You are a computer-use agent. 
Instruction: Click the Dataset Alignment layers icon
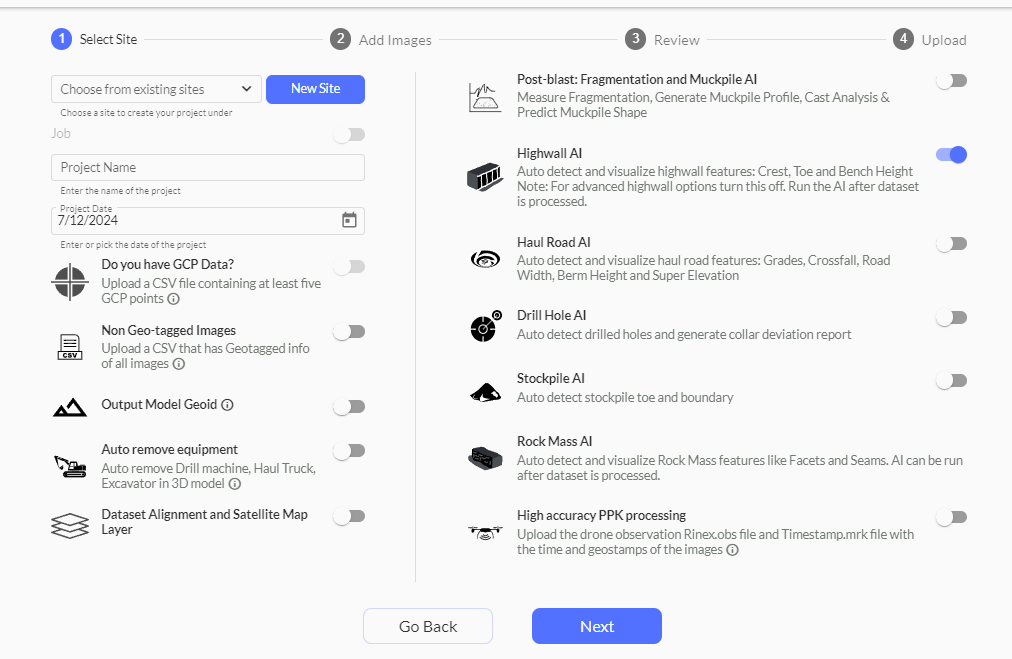(x=70, y=525)
